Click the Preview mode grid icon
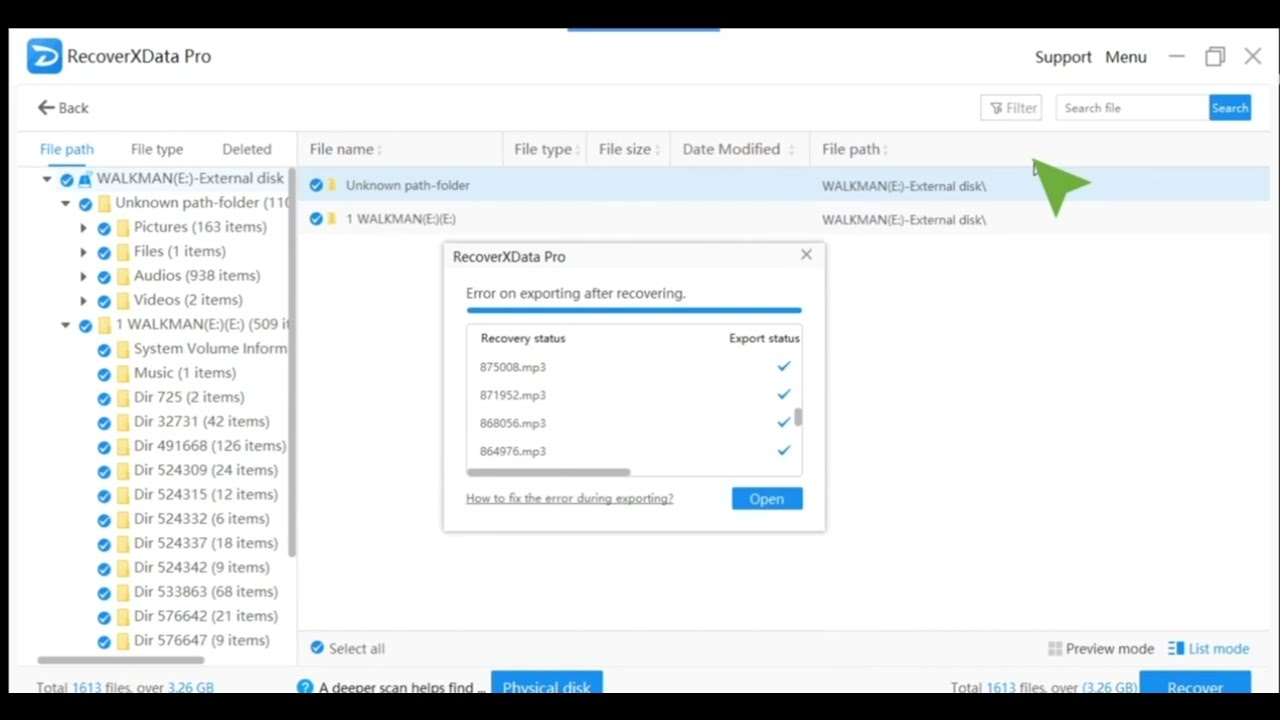The height and width of the screenshot is (720, 1280). pyautogui.click(x=1054, y=649)
